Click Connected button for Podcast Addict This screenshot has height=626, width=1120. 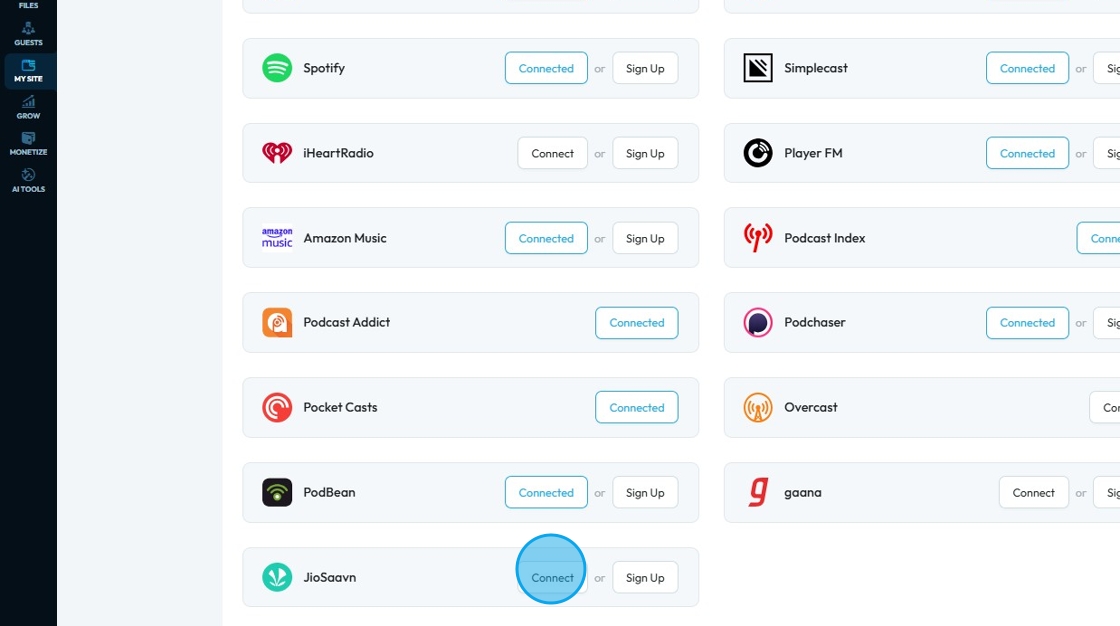coord(636,322)
